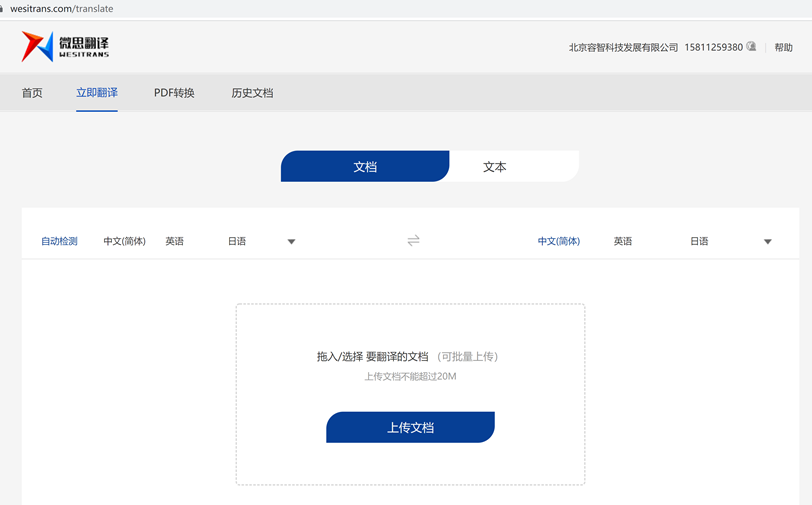Choose 英语 as the target language
812x505 pixels.
point(623,242)
